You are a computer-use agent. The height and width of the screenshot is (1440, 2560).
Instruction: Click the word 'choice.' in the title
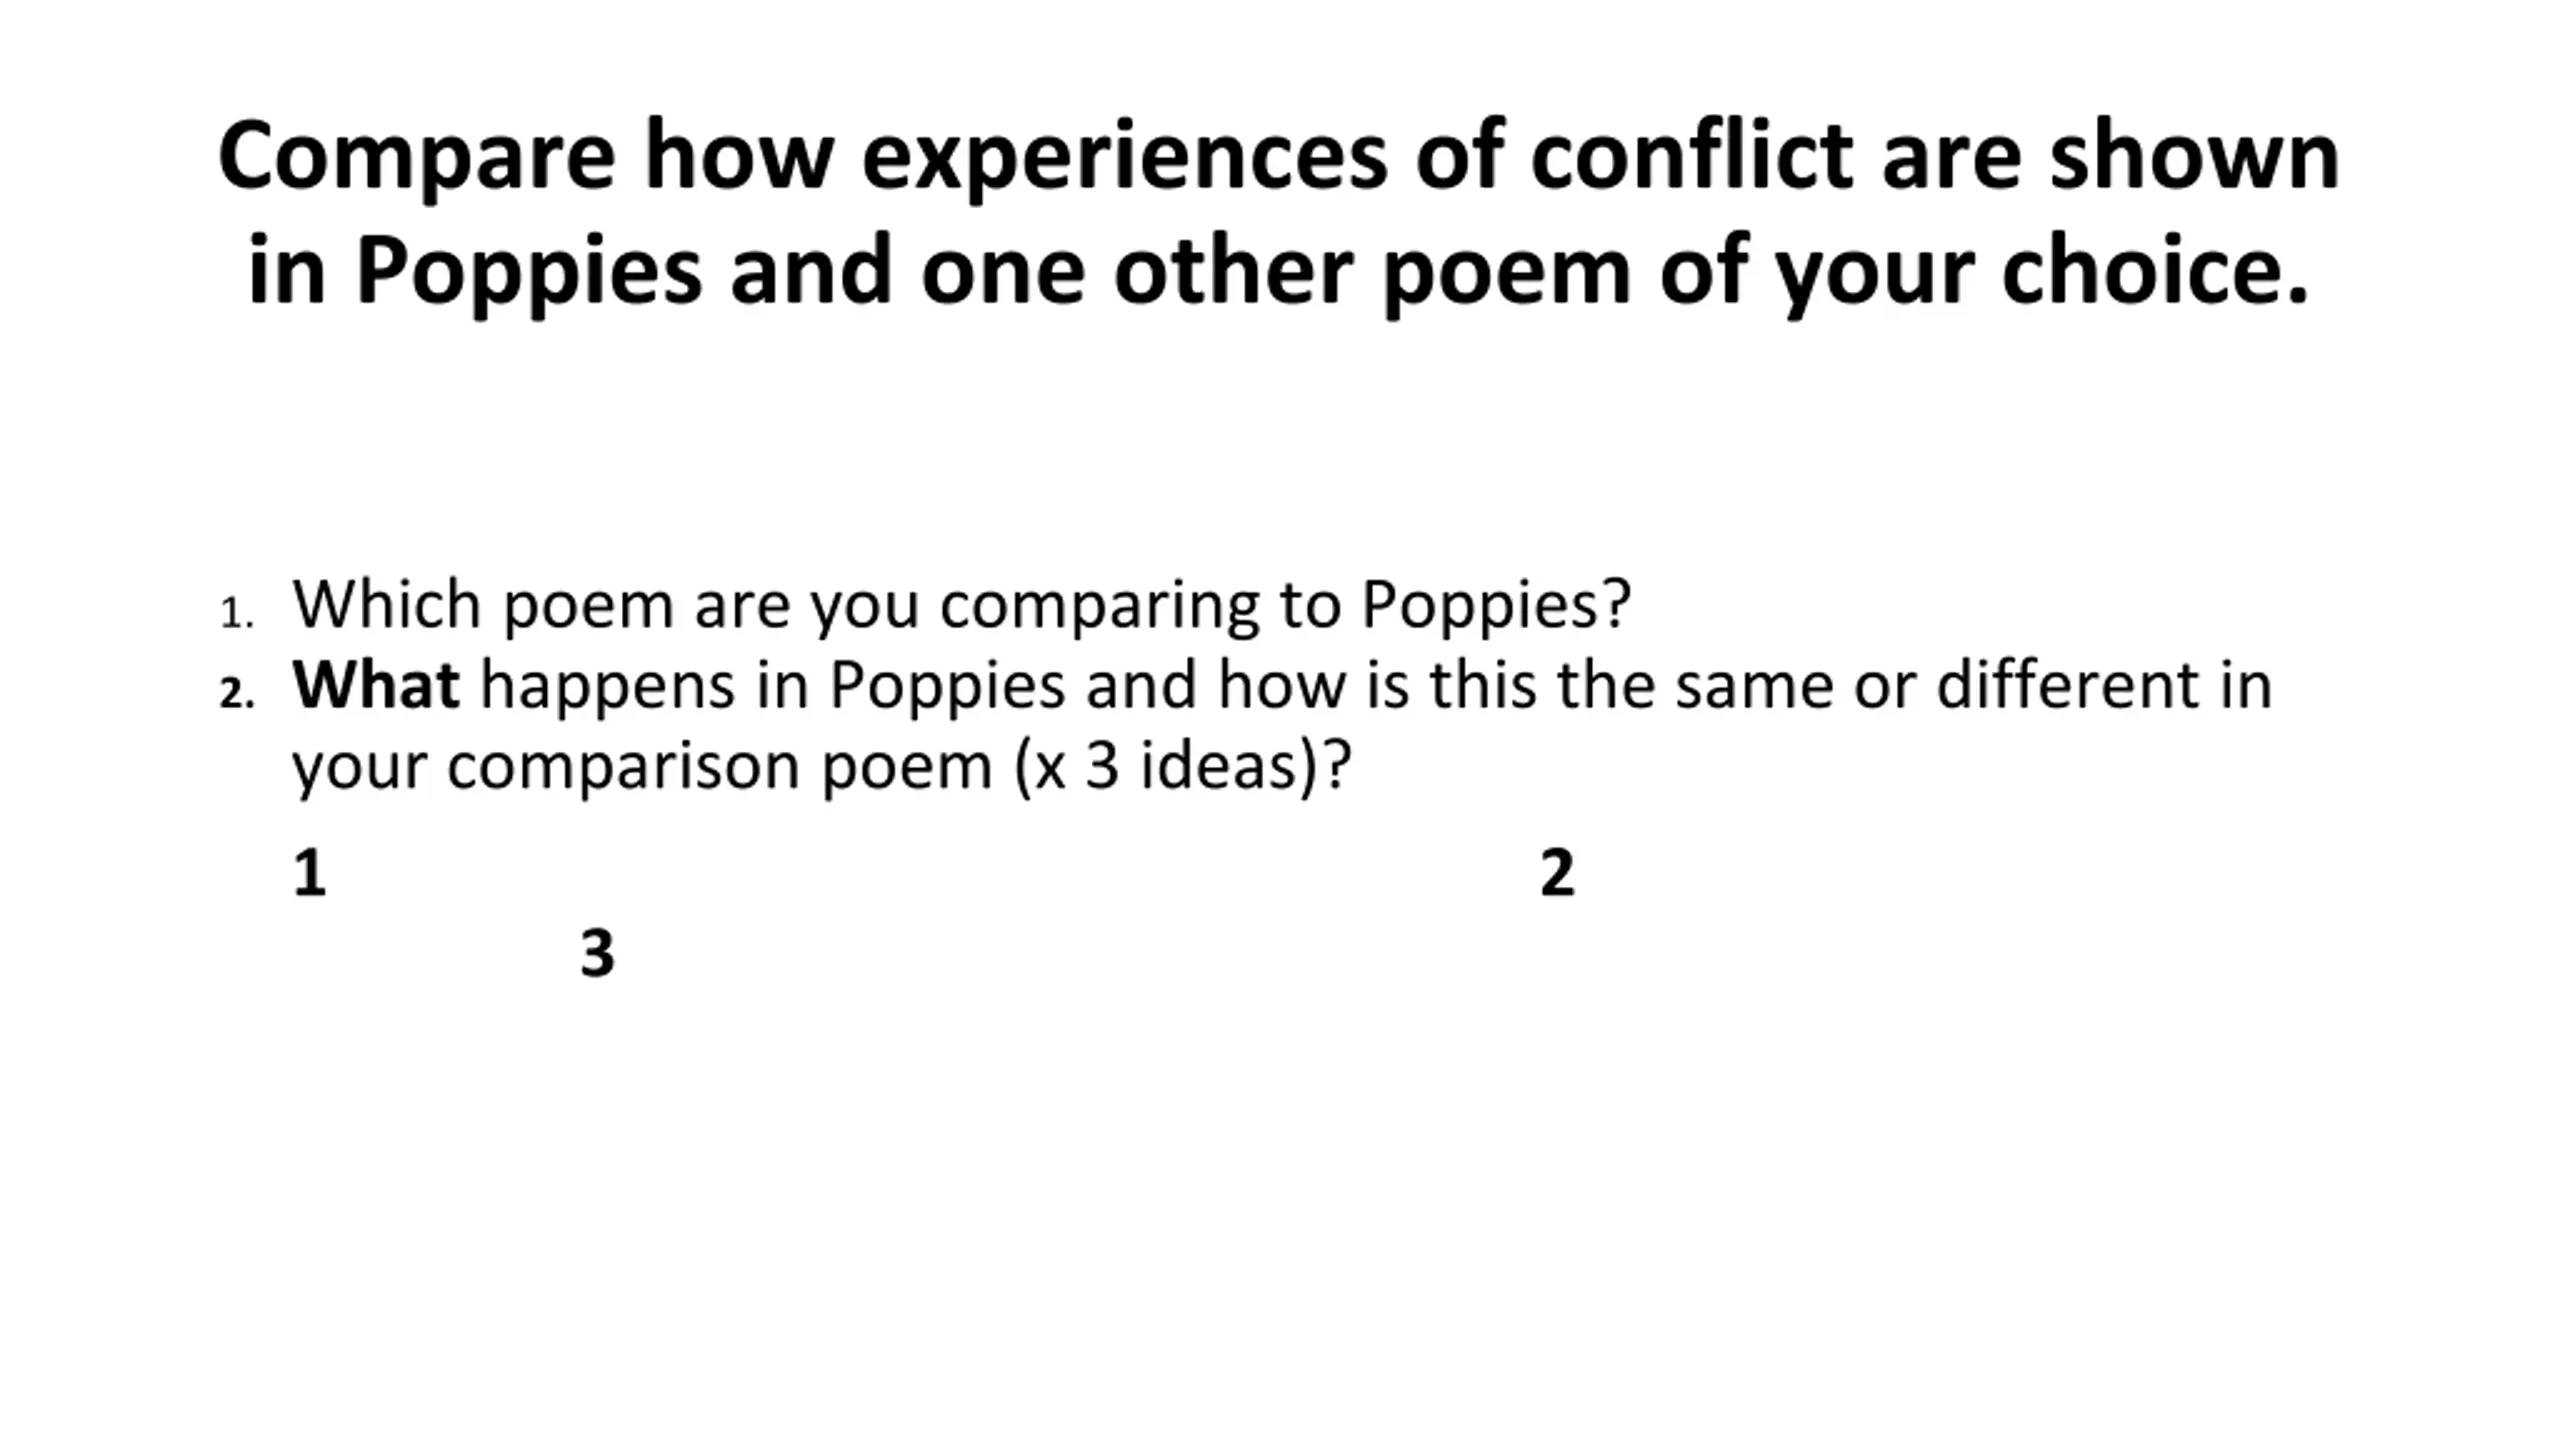2155,270
